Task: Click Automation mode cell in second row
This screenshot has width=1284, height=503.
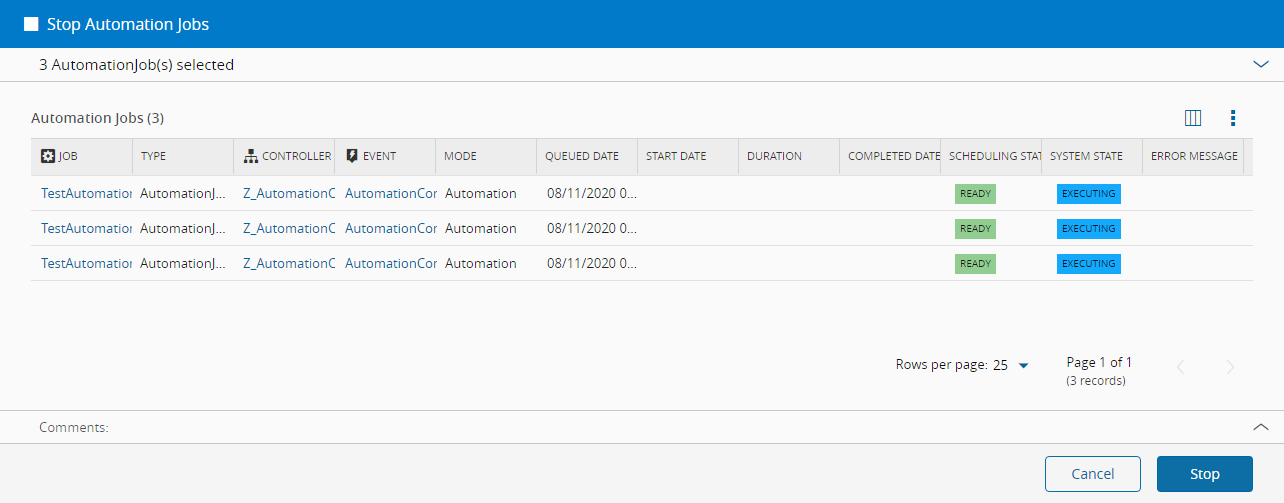Action: (481, 228)
